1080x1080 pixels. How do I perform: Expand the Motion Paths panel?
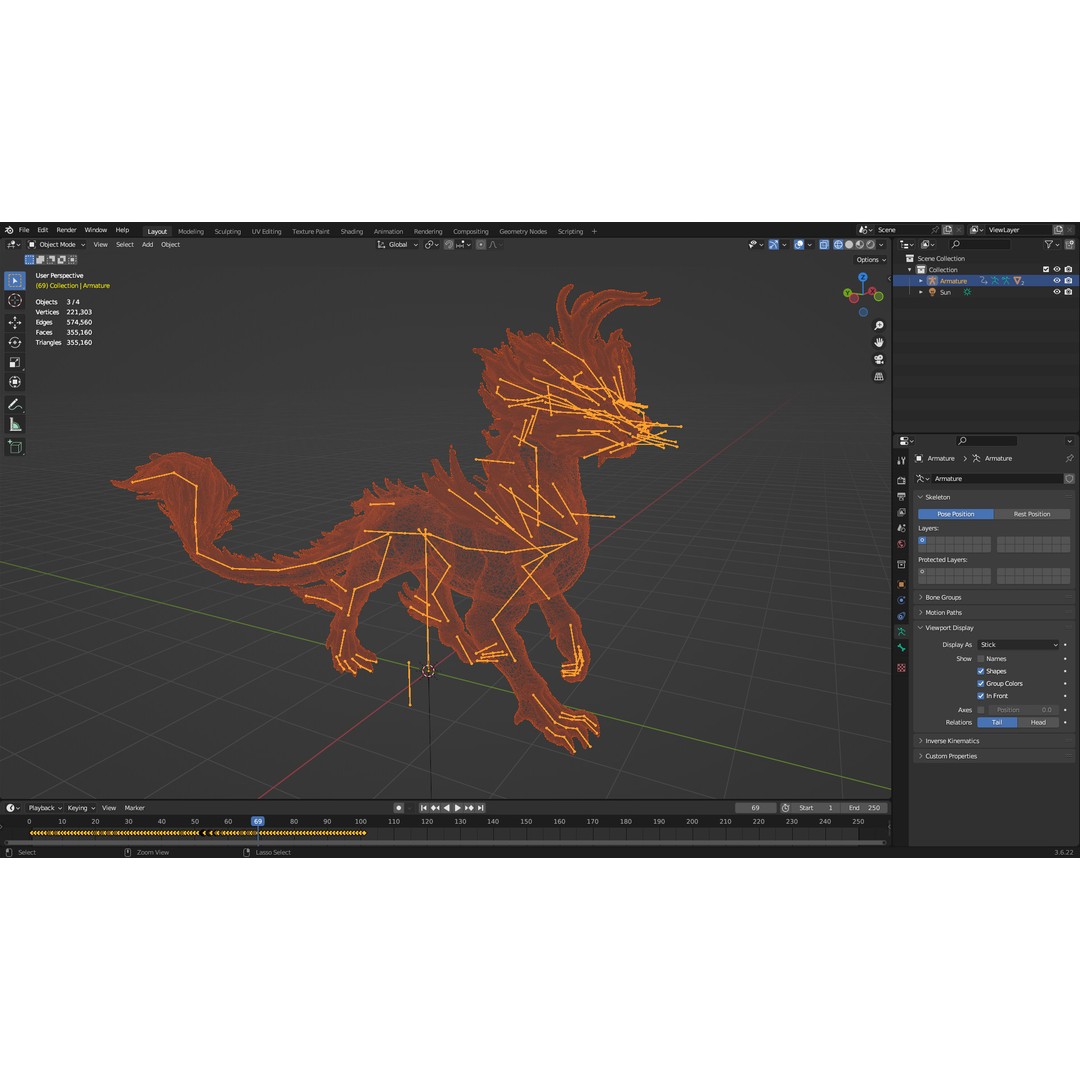(994, 613)
